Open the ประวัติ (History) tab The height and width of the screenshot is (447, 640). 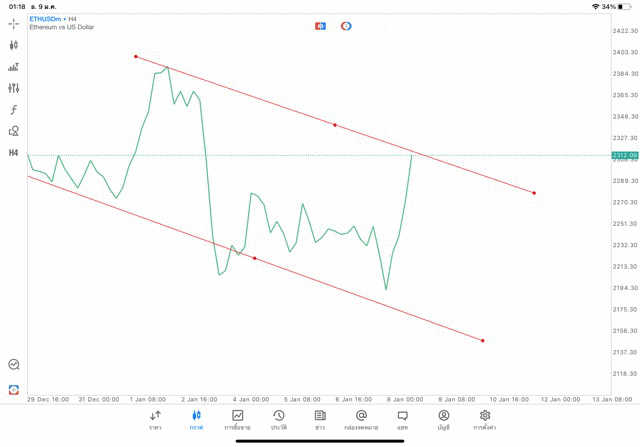pos(279,420)
